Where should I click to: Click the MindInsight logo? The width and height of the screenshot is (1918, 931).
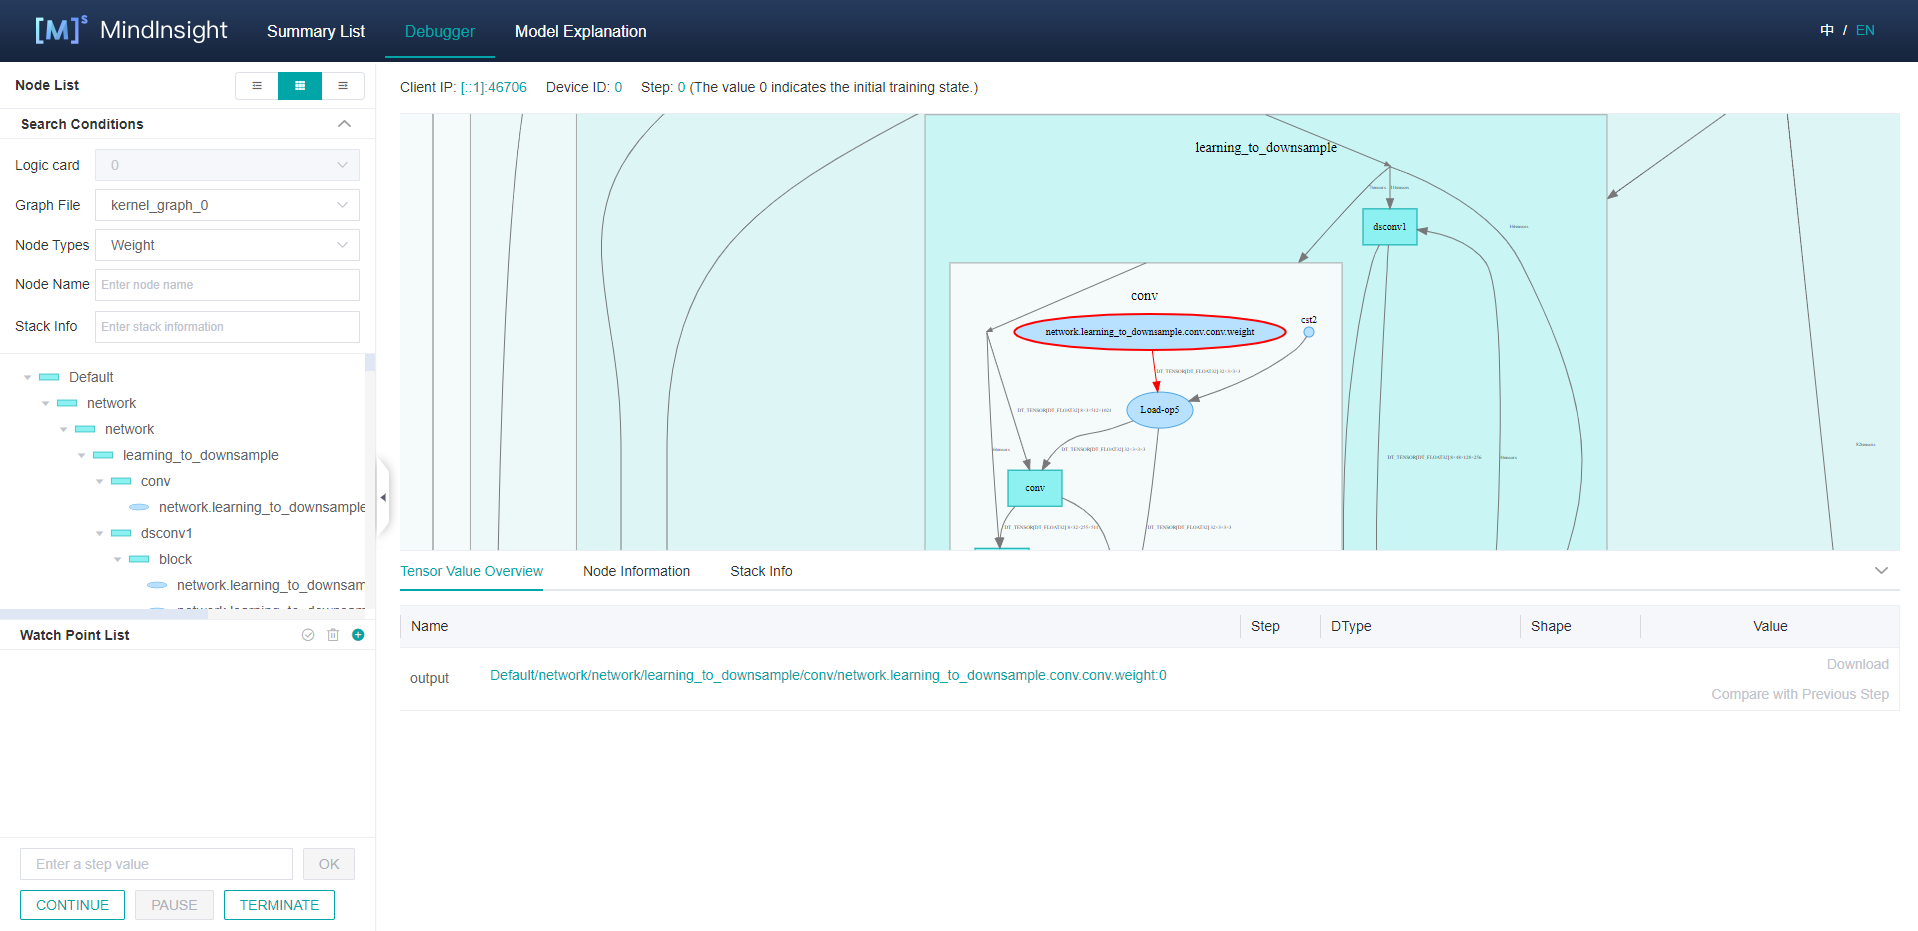click(x=131, y=30)
